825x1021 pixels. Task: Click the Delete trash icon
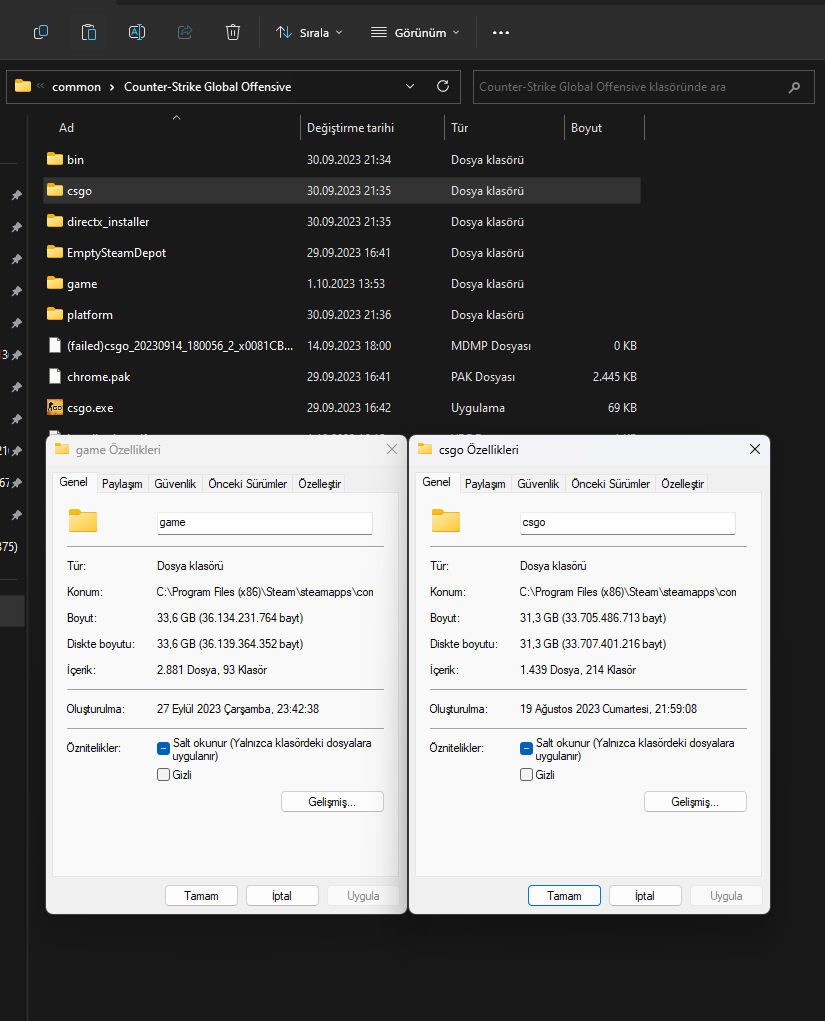(x=232, y=32)
